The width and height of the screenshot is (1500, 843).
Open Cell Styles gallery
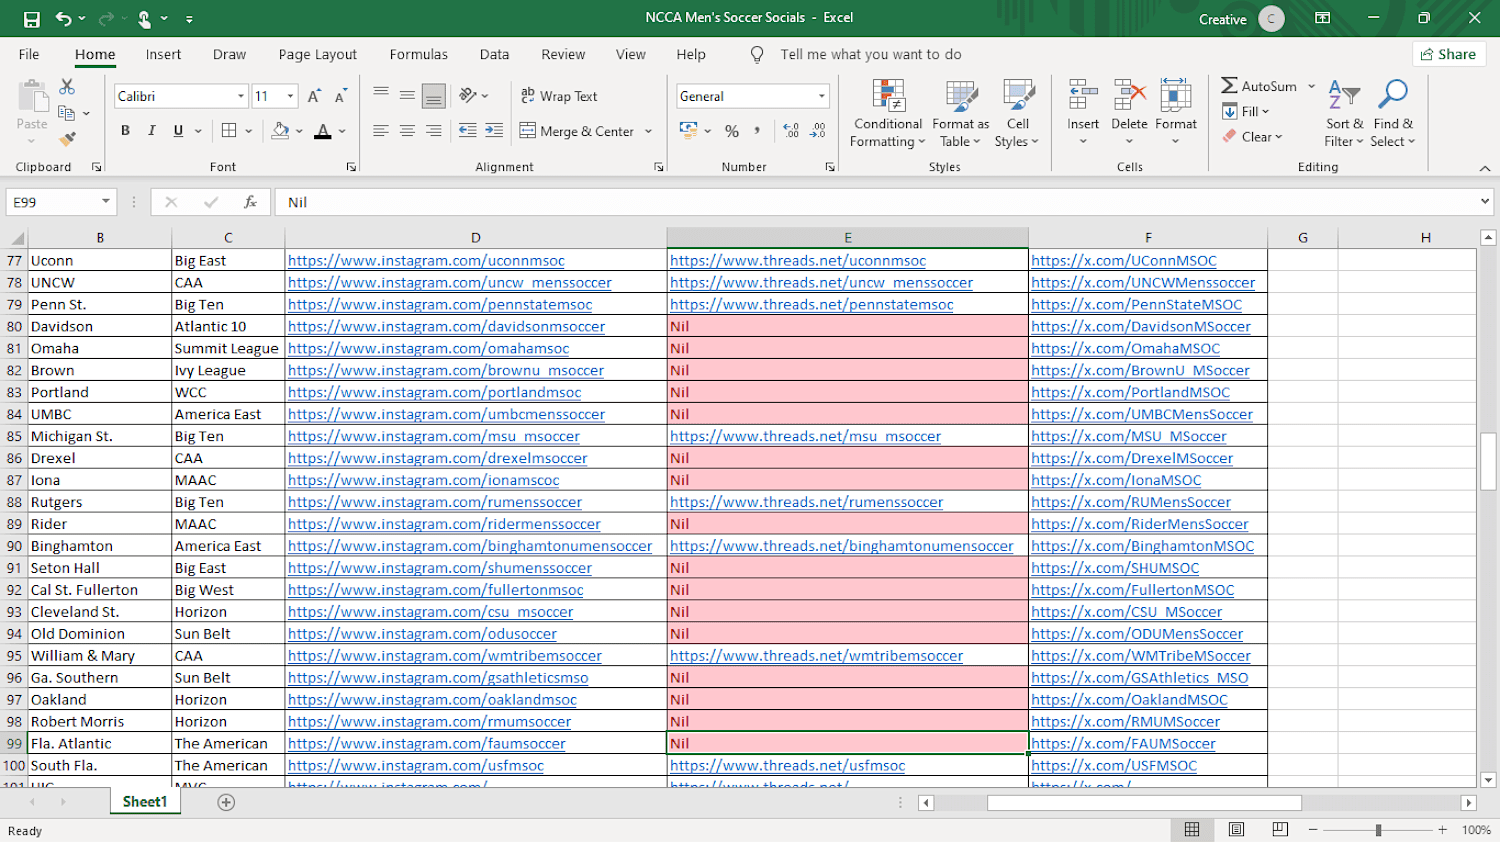(1017, 114)
